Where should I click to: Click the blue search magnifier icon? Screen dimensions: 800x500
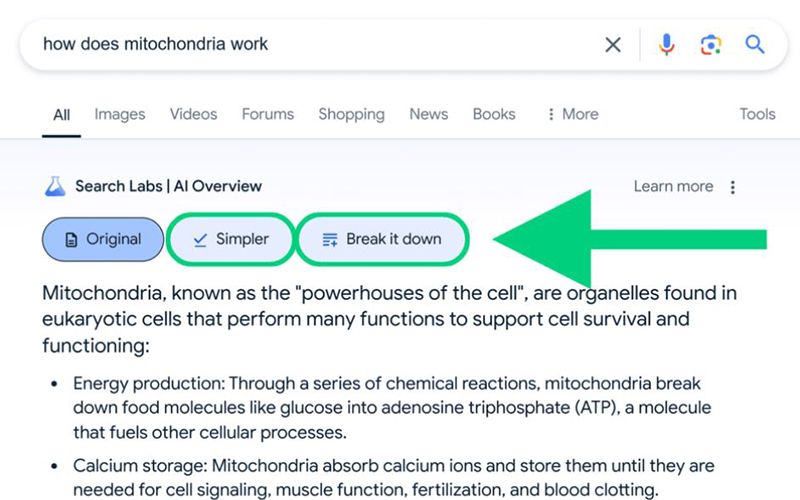click(x=755, y=45)
